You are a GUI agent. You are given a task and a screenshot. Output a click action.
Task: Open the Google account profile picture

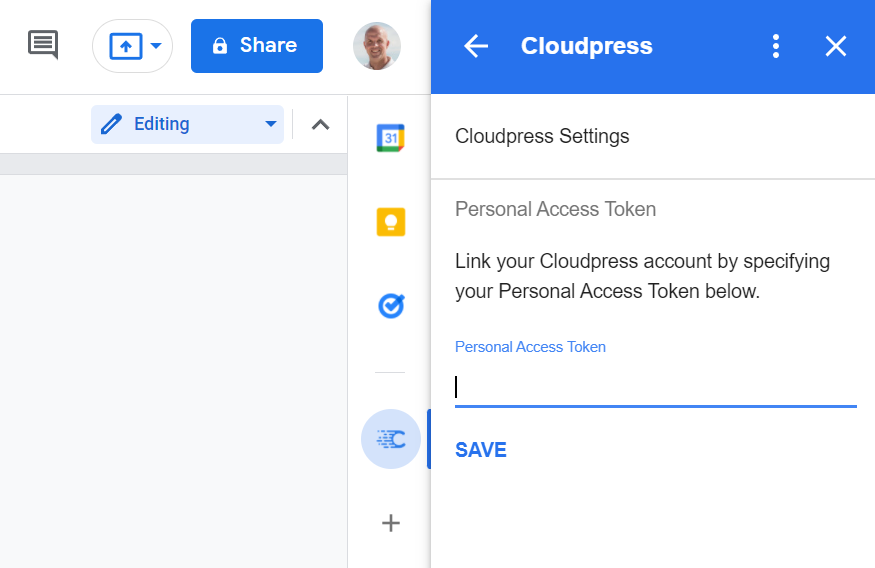[377, 46]
